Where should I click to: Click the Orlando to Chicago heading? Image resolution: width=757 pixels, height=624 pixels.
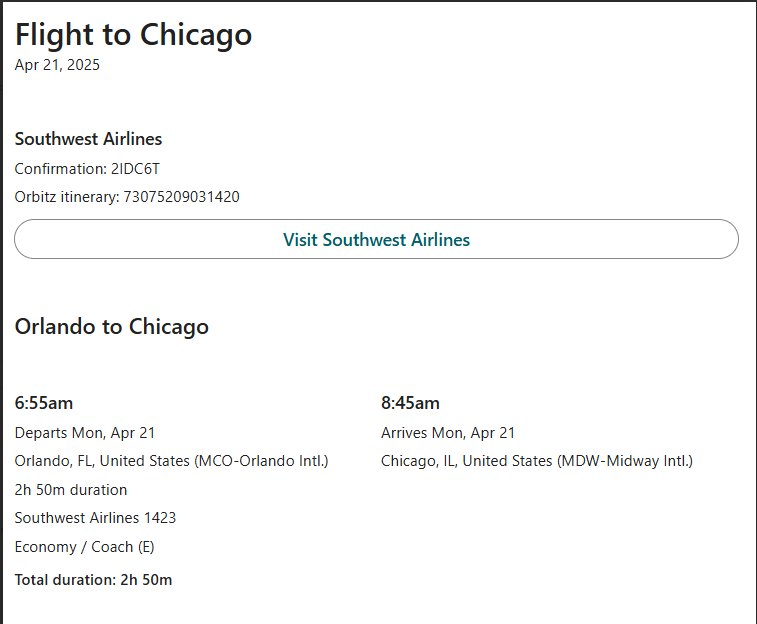112,327
